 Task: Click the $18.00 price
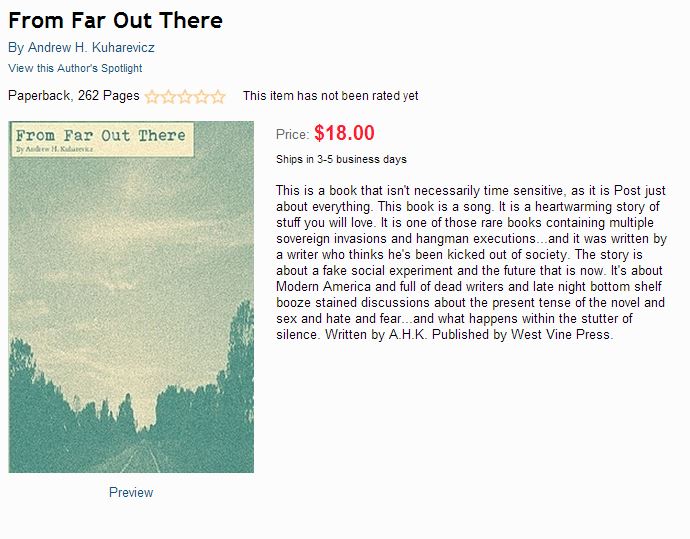(x=344, y=133)
